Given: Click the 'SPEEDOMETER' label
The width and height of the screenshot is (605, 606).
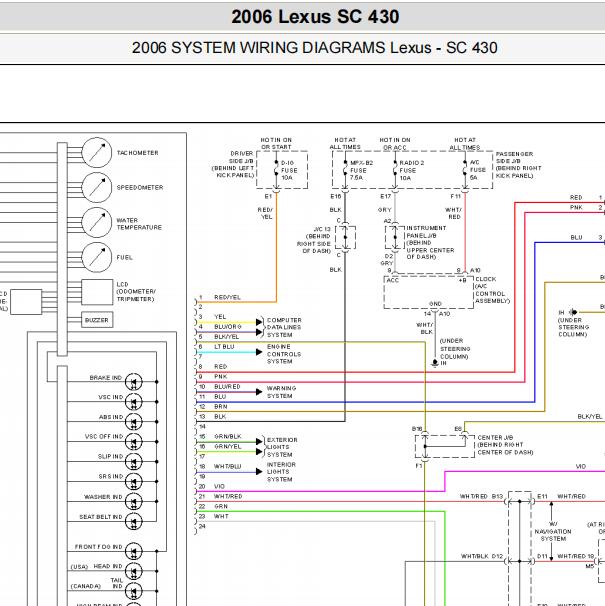Looking at the screenshot, I should click(140, 187).
